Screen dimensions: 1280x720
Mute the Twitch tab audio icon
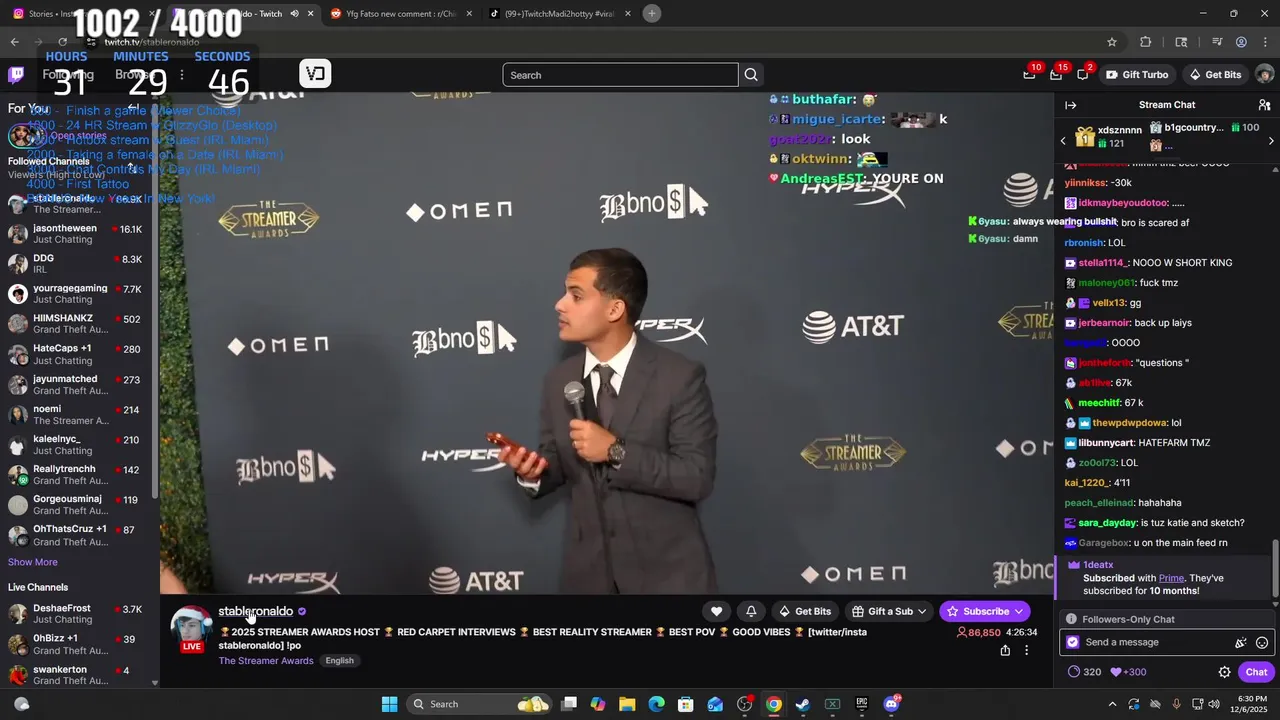point(294,13)
